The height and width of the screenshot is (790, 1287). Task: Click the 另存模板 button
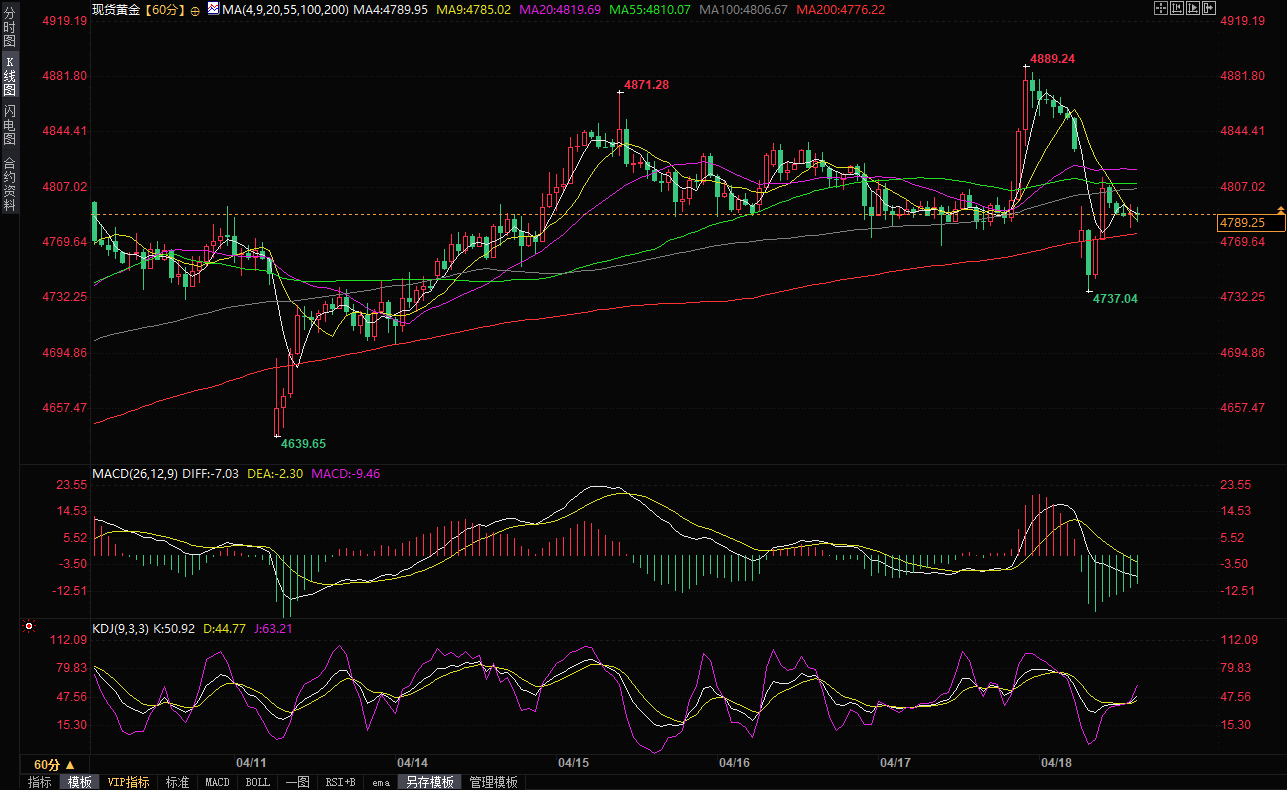pos(430,782)
